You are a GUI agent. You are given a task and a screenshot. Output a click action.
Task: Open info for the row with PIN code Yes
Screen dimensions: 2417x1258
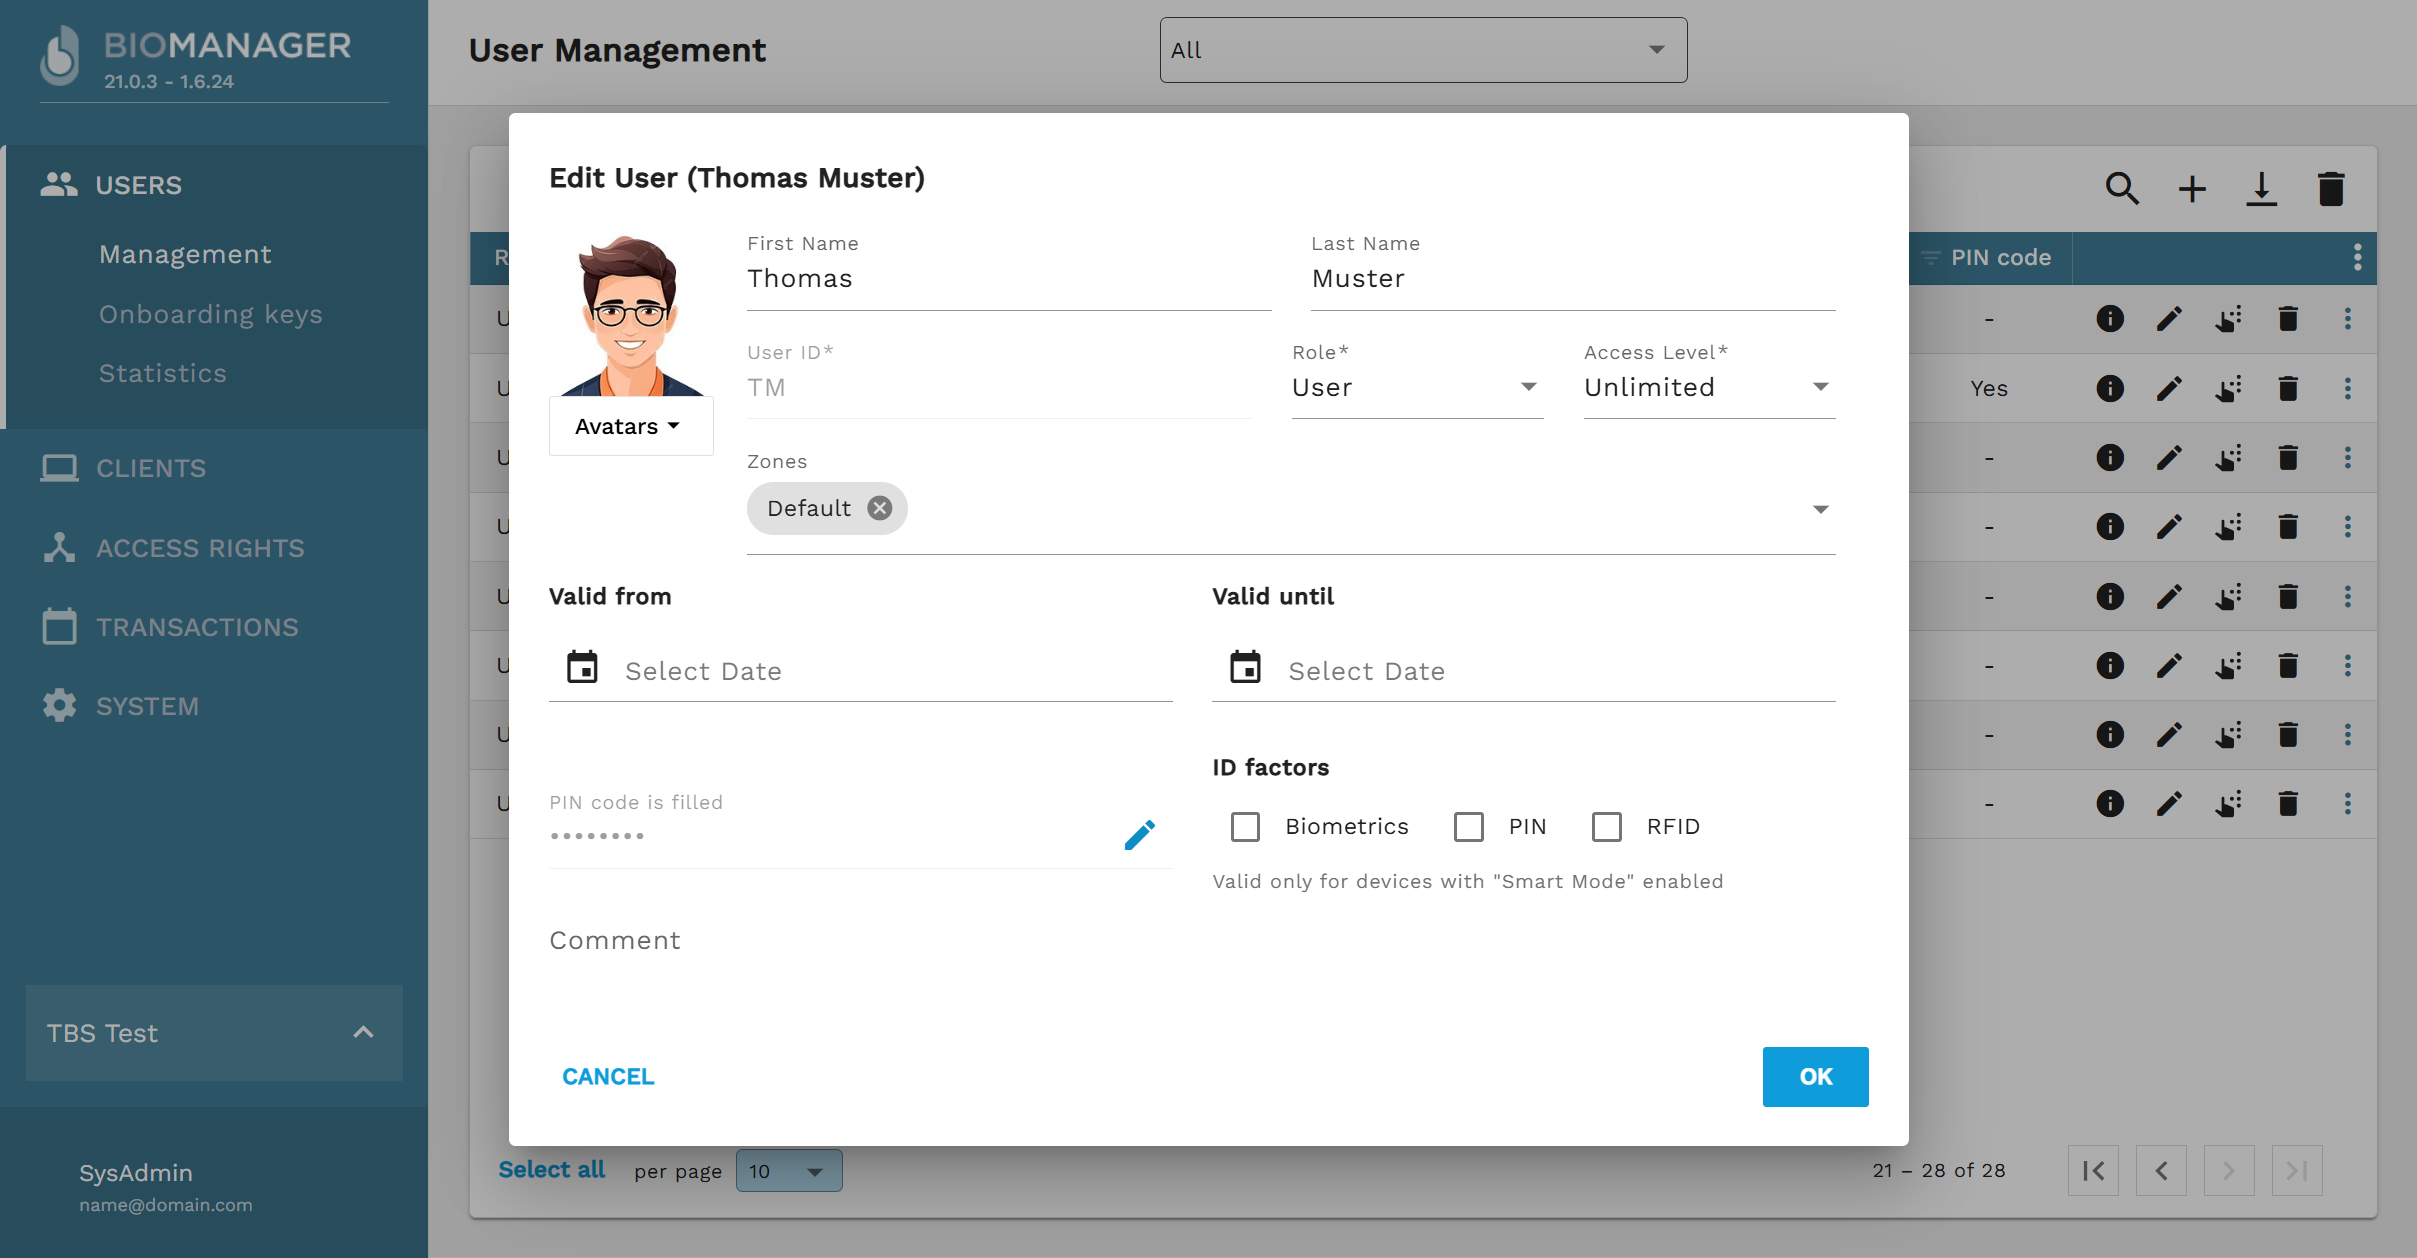(x=2110, y=388)
